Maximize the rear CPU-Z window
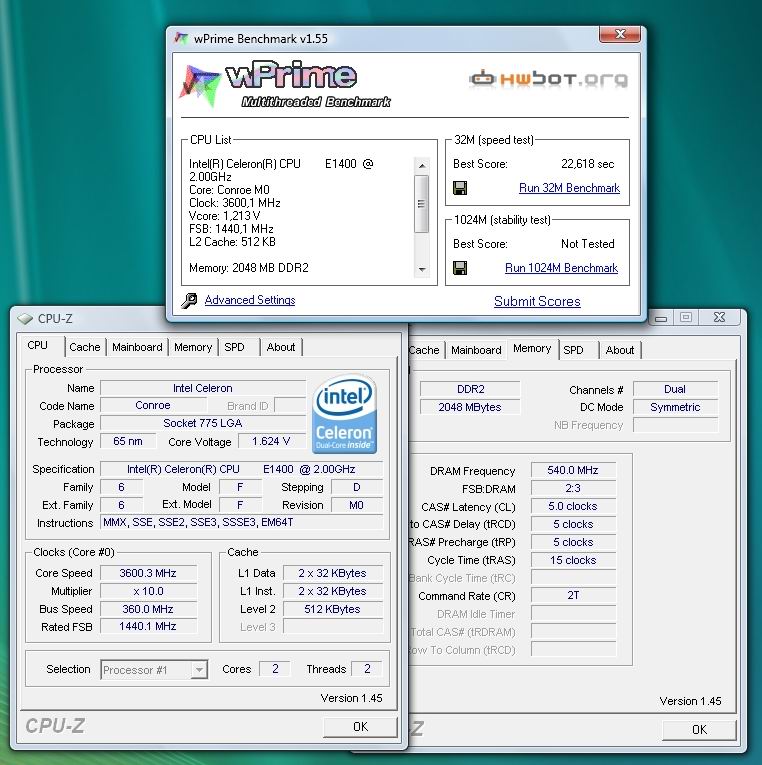This screenshot has height=765, width=762. pos(685,318)
